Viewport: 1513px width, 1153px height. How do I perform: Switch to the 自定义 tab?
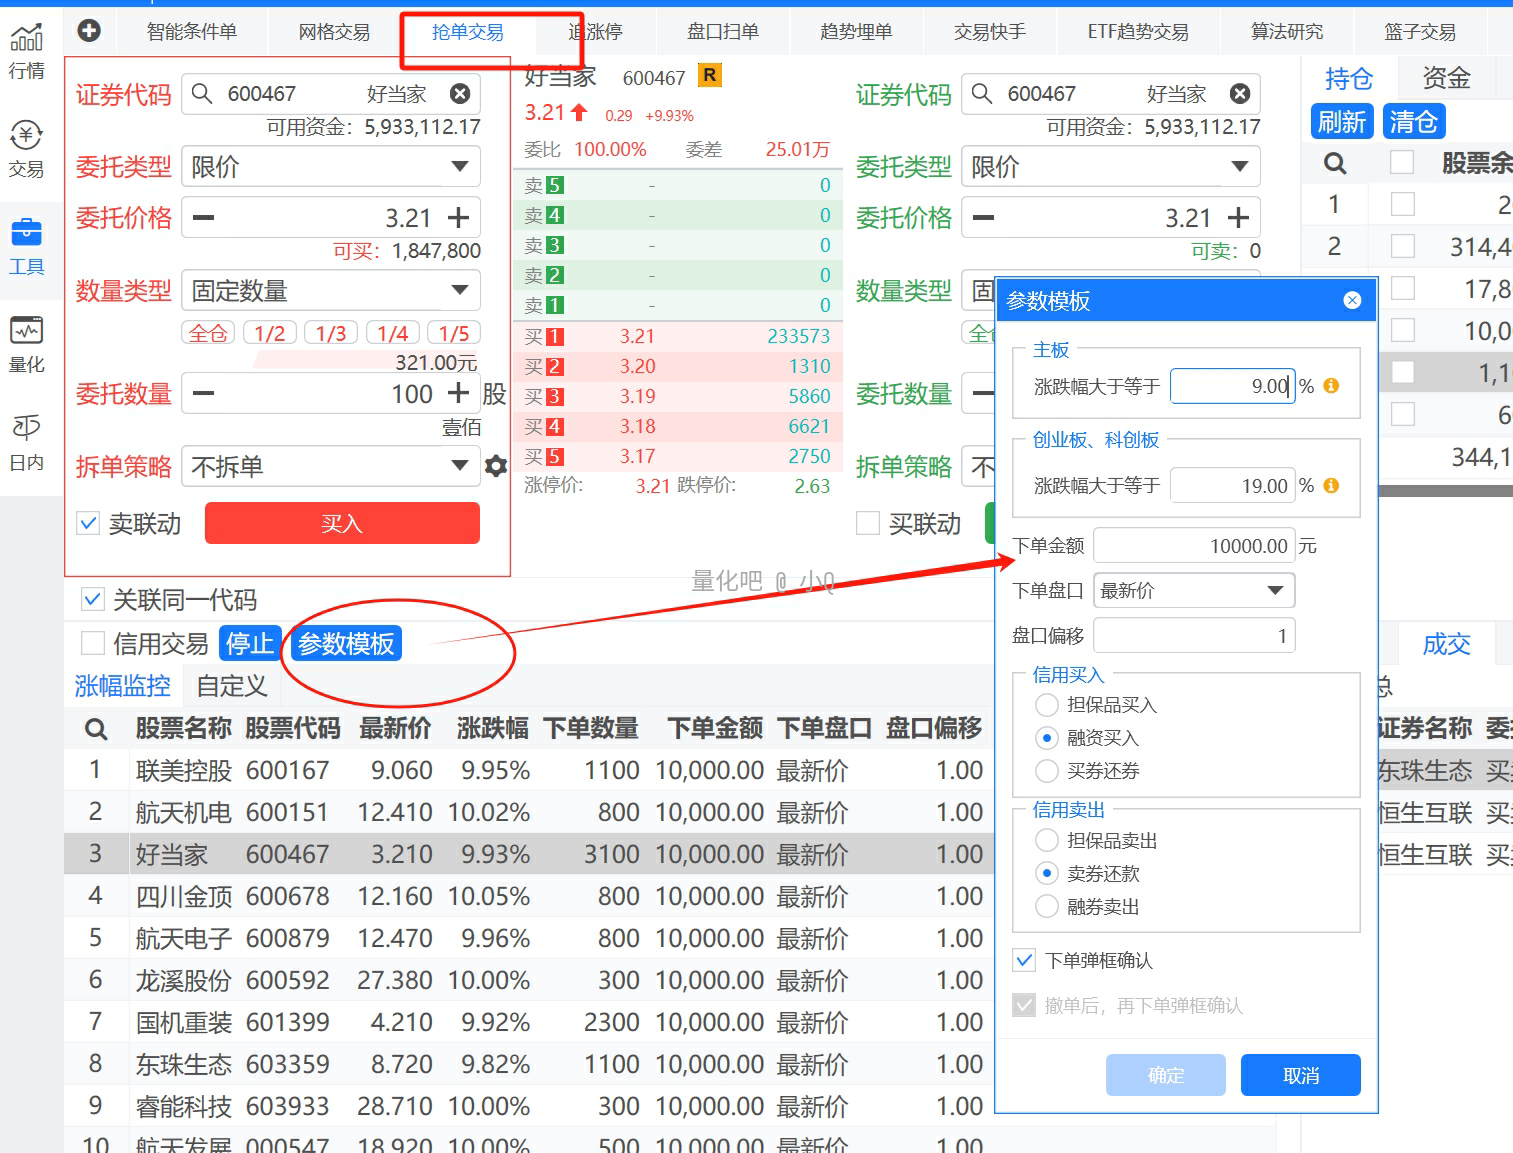tap(232, 686)
